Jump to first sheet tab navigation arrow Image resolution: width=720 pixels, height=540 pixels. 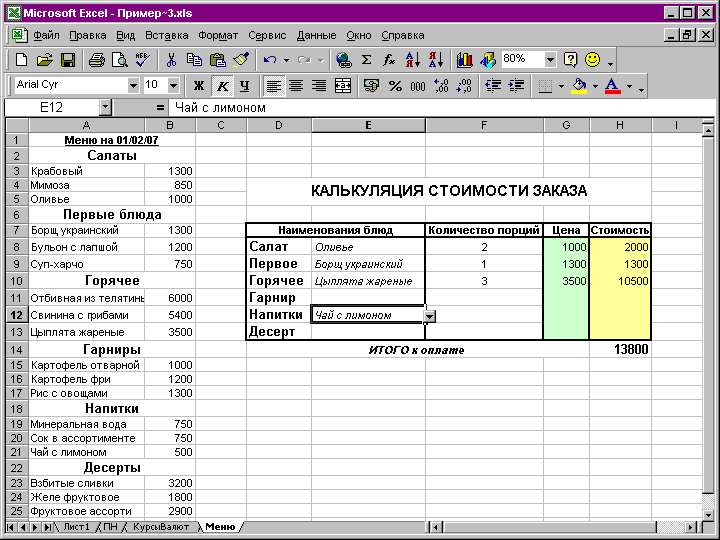pos(10,527)
